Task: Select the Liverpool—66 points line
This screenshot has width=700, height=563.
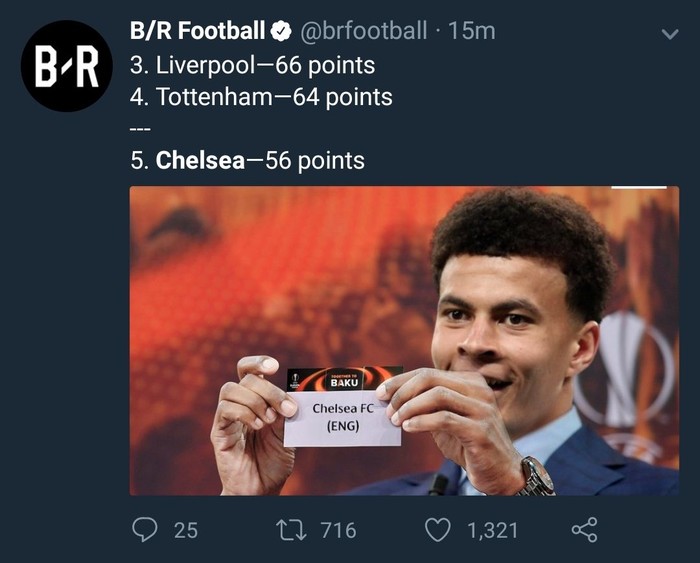Action: (x=253, y=65)
